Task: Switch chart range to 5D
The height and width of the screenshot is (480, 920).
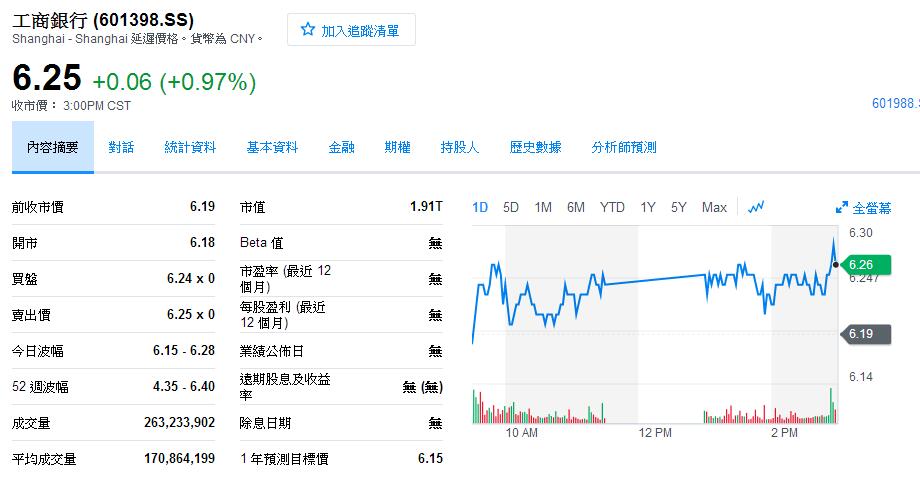Action: coord(511,207)
